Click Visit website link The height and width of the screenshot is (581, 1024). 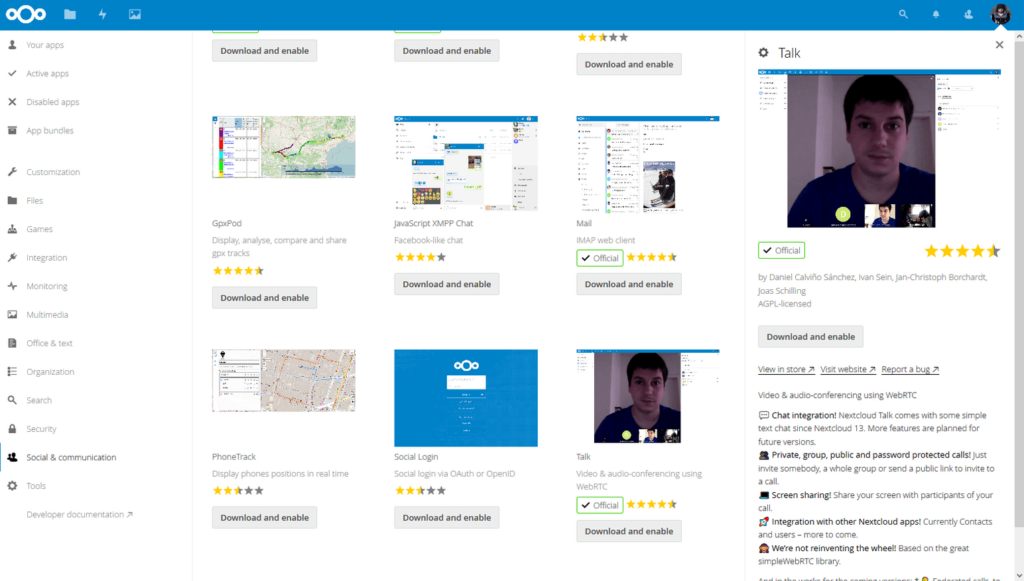[x=848, y=369]
